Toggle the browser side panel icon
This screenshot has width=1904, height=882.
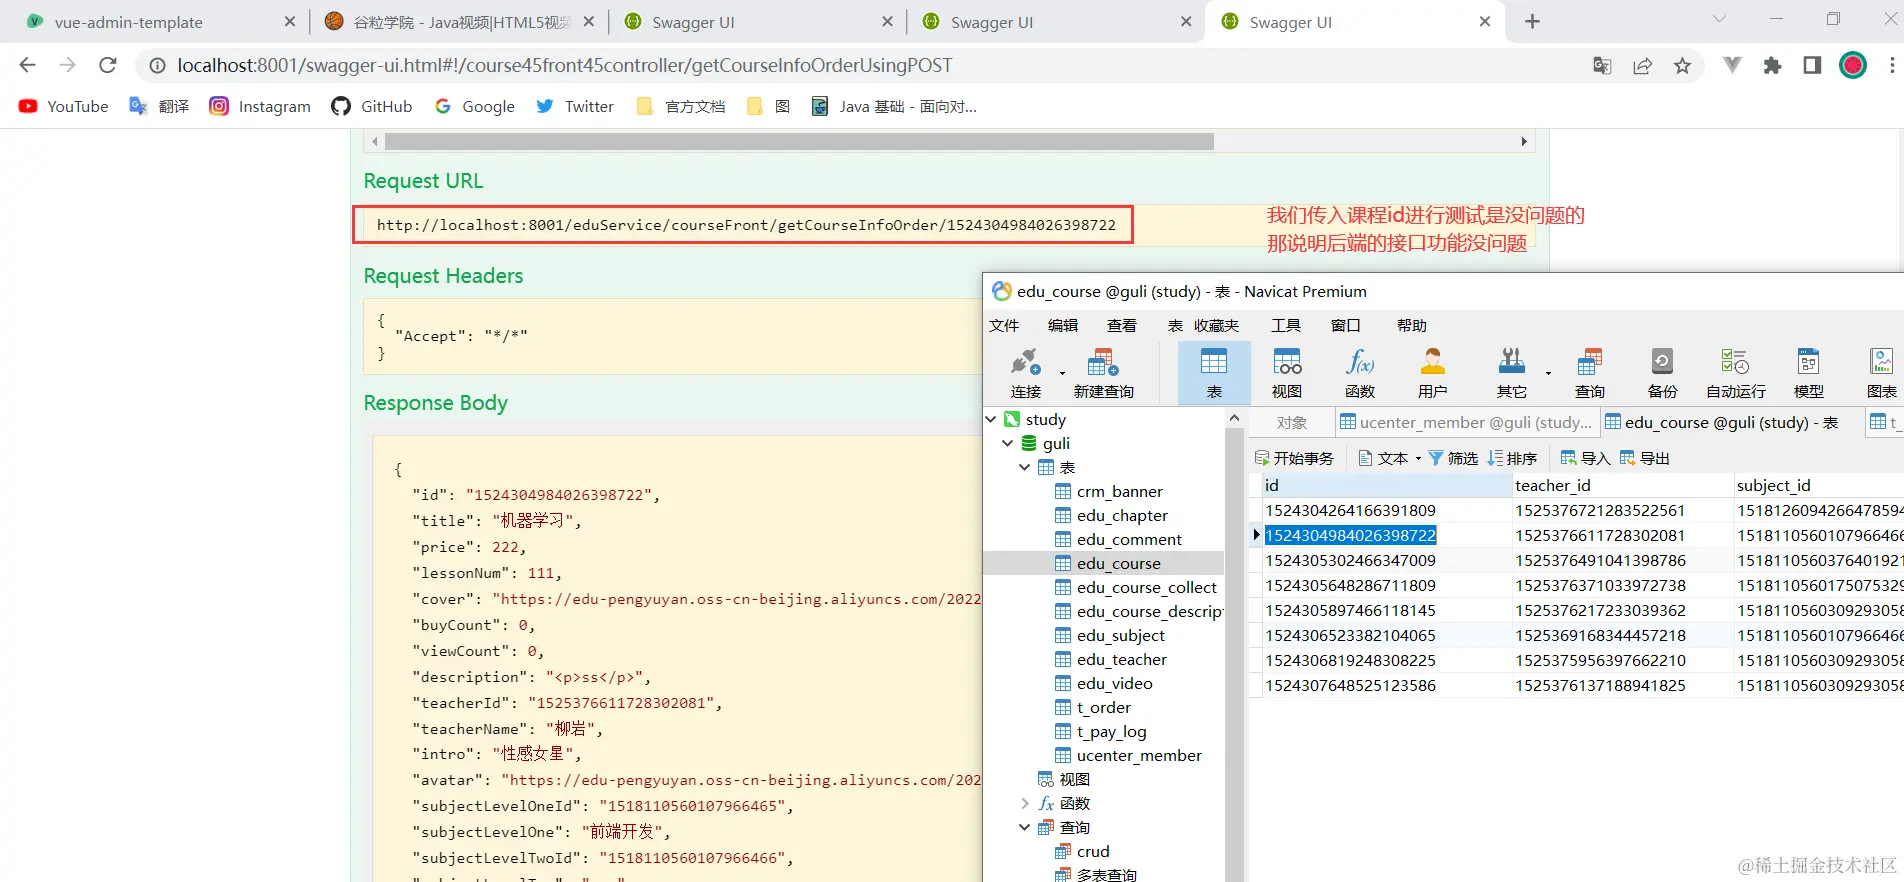(x=1812, y=65)
